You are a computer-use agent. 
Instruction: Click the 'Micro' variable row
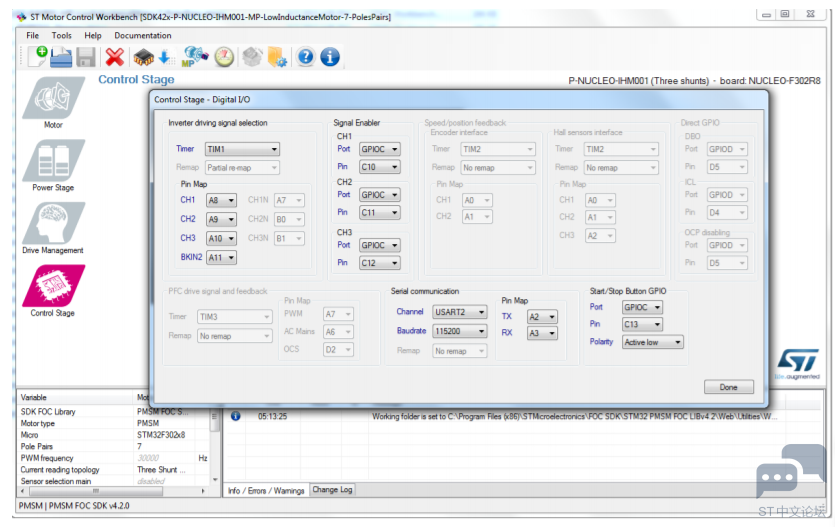[114, 435]
